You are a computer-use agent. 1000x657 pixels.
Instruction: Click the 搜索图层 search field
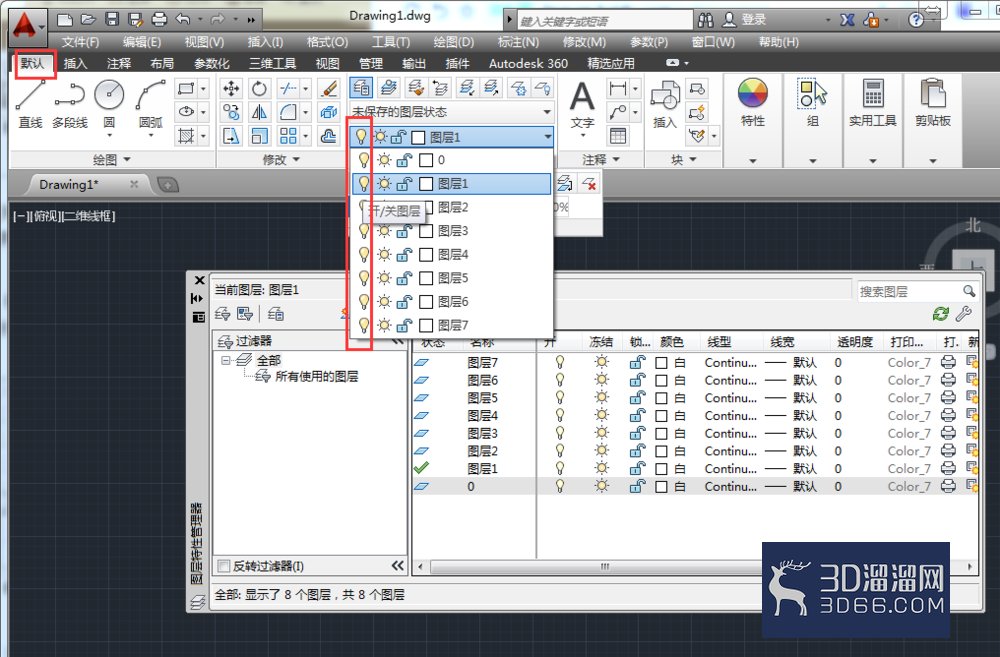[909, 292]
